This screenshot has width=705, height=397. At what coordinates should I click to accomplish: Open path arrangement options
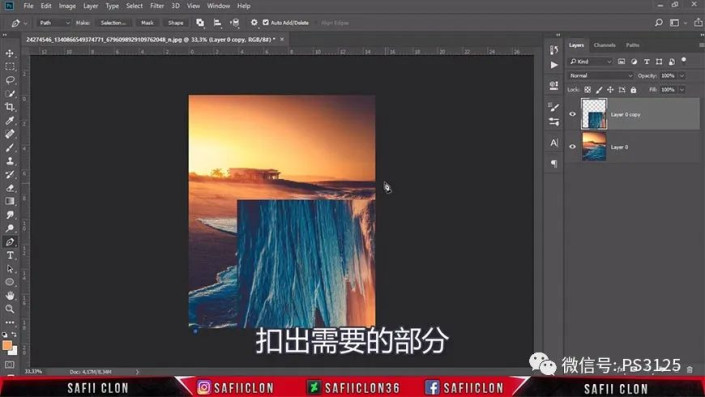tap(234, 22)
